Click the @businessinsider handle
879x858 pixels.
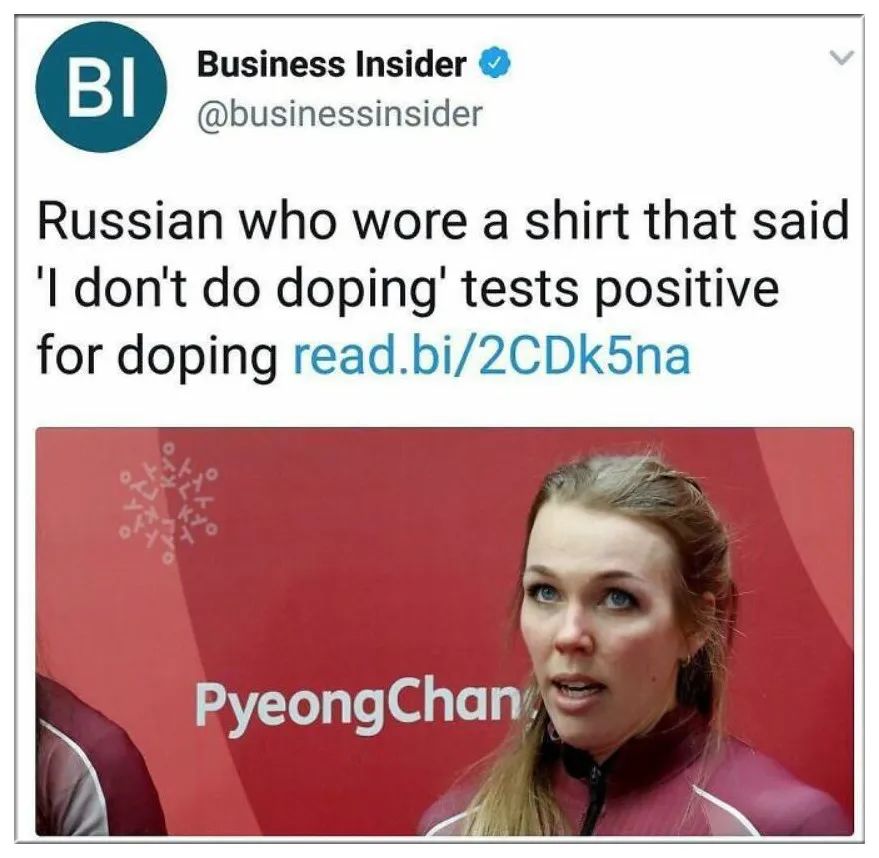(x=339, y=114)
